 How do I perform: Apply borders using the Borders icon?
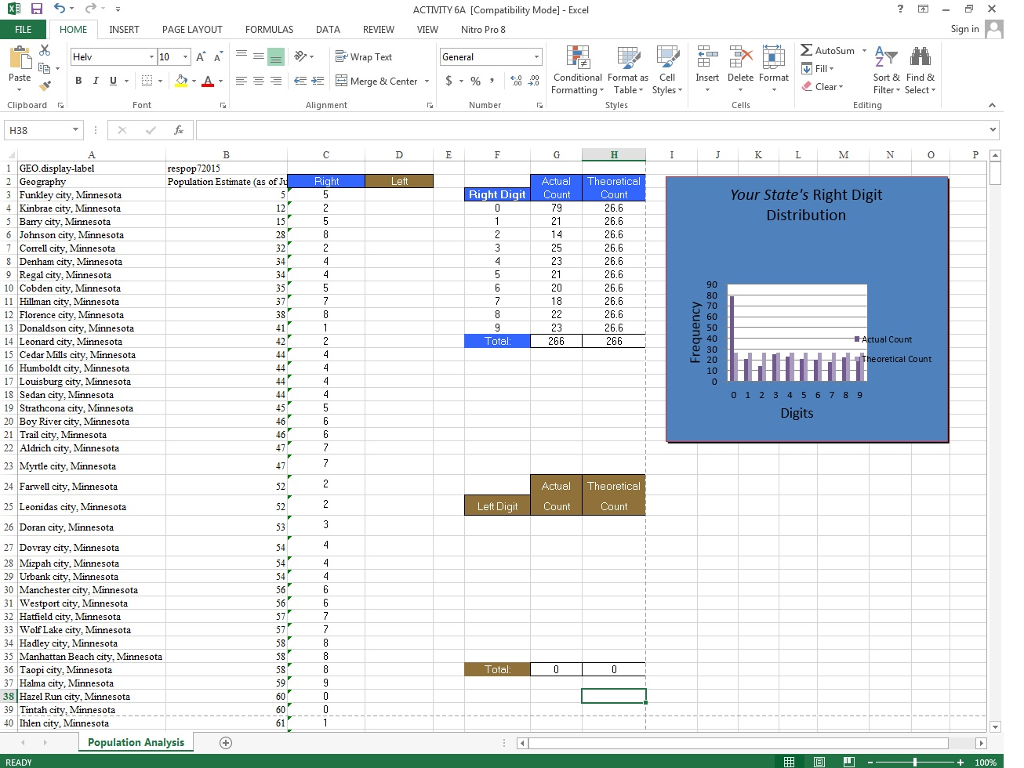point(147,81)
